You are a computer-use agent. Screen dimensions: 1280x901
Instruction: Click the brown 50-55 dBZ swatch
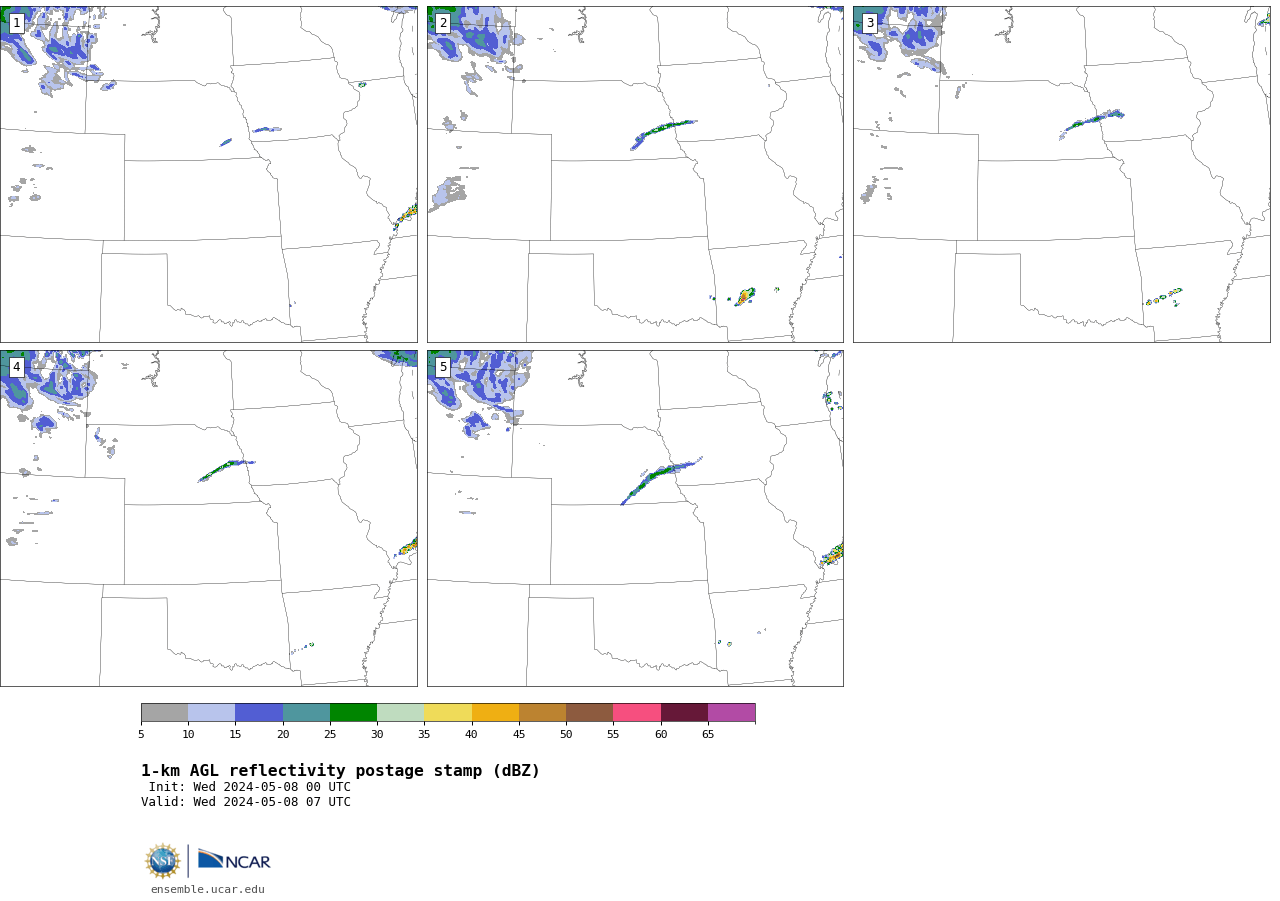coord(590,713)
